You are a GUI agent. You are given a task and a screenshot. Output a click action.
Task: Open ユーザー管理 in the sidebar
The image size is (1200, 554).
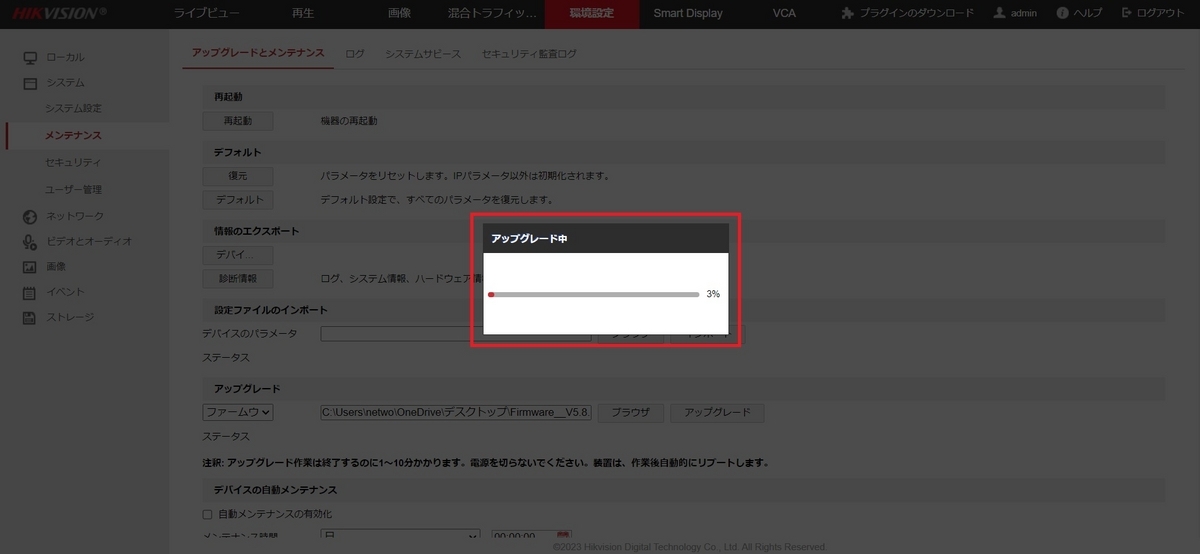(73, 189)
